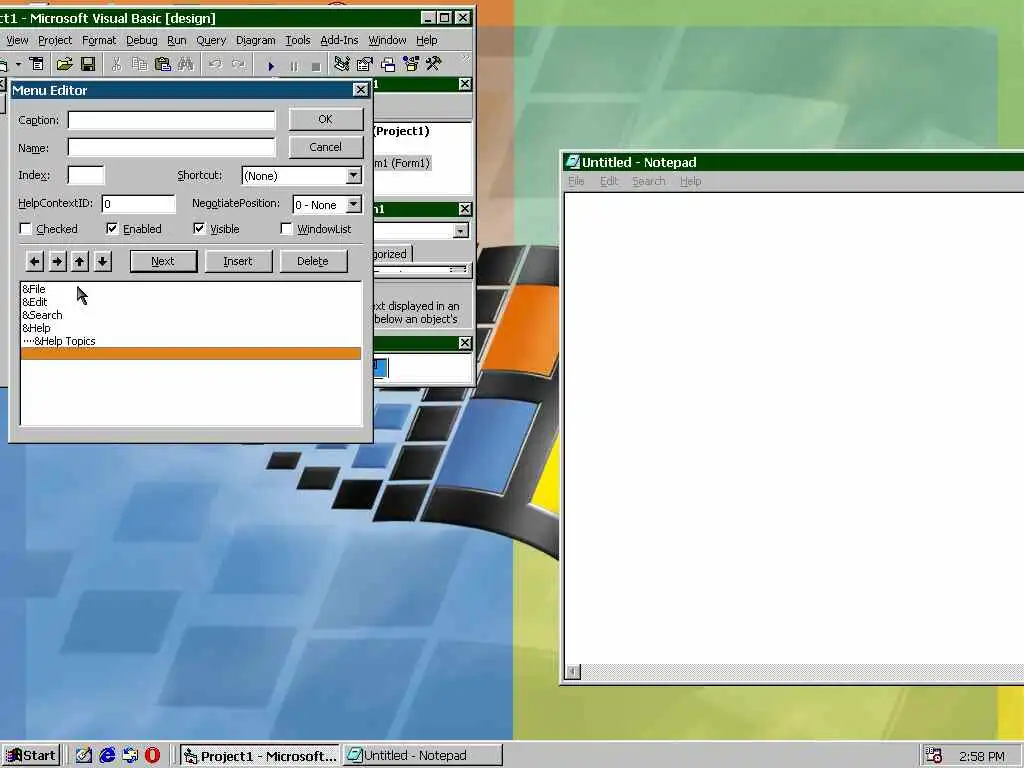Open the Project menu
The image size is (1024, 768).
tap(55, 40)
